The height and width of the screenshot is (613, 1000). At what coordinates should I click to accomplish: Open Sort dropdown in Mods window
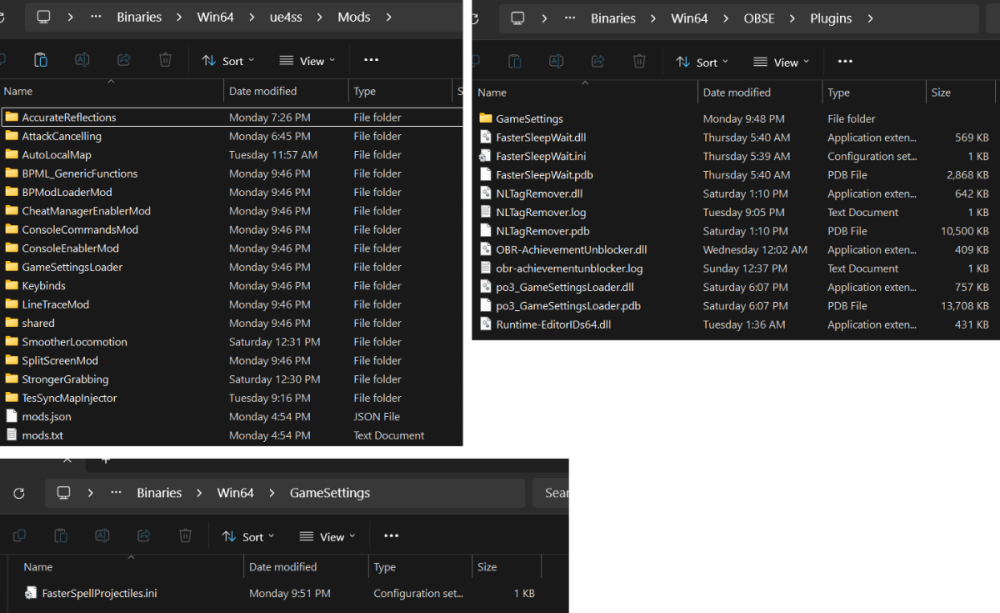(228, 61)
